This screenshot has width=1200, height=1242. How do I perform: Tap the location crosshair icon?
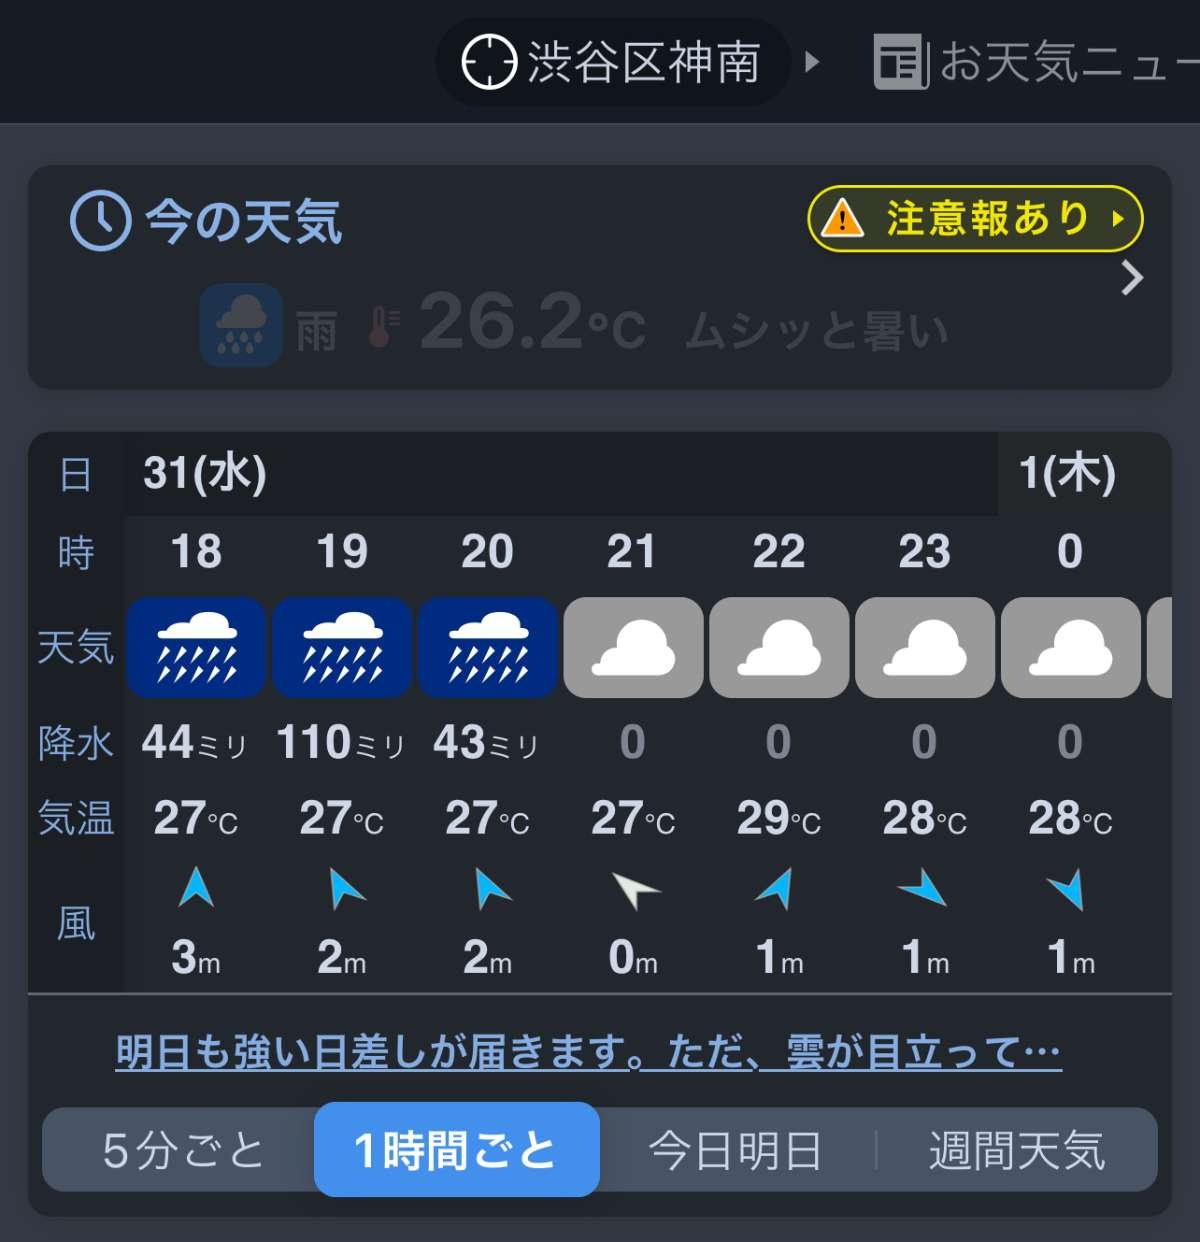tap(488, 62)
